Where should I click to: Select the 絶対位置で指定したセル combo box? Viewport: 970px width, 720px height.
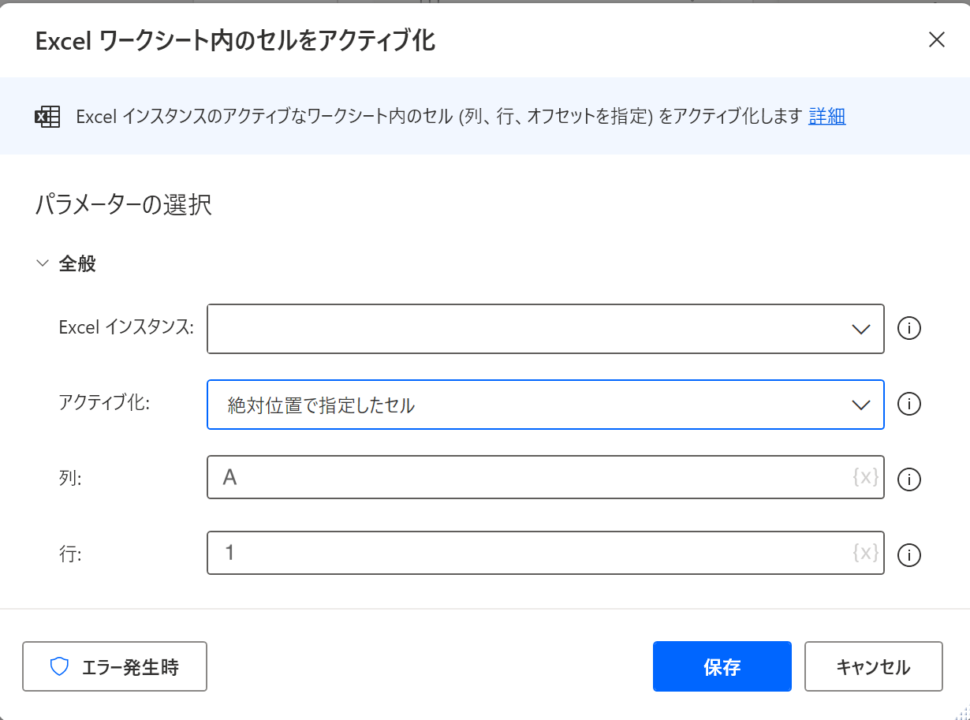click(x=545, y=405)
